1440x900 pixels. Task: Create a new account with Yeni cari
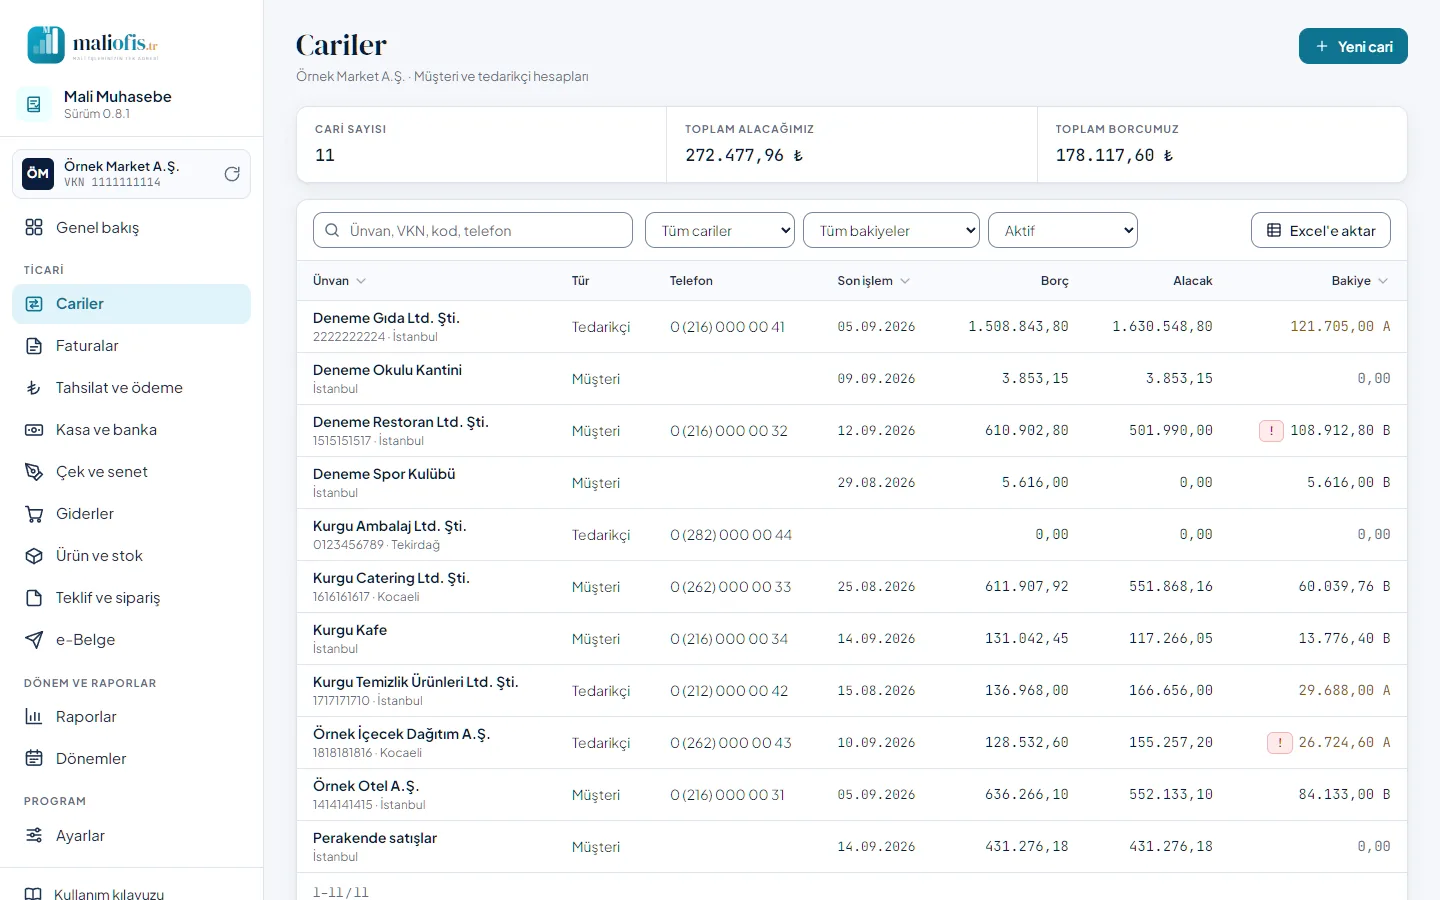(1353, 46)
